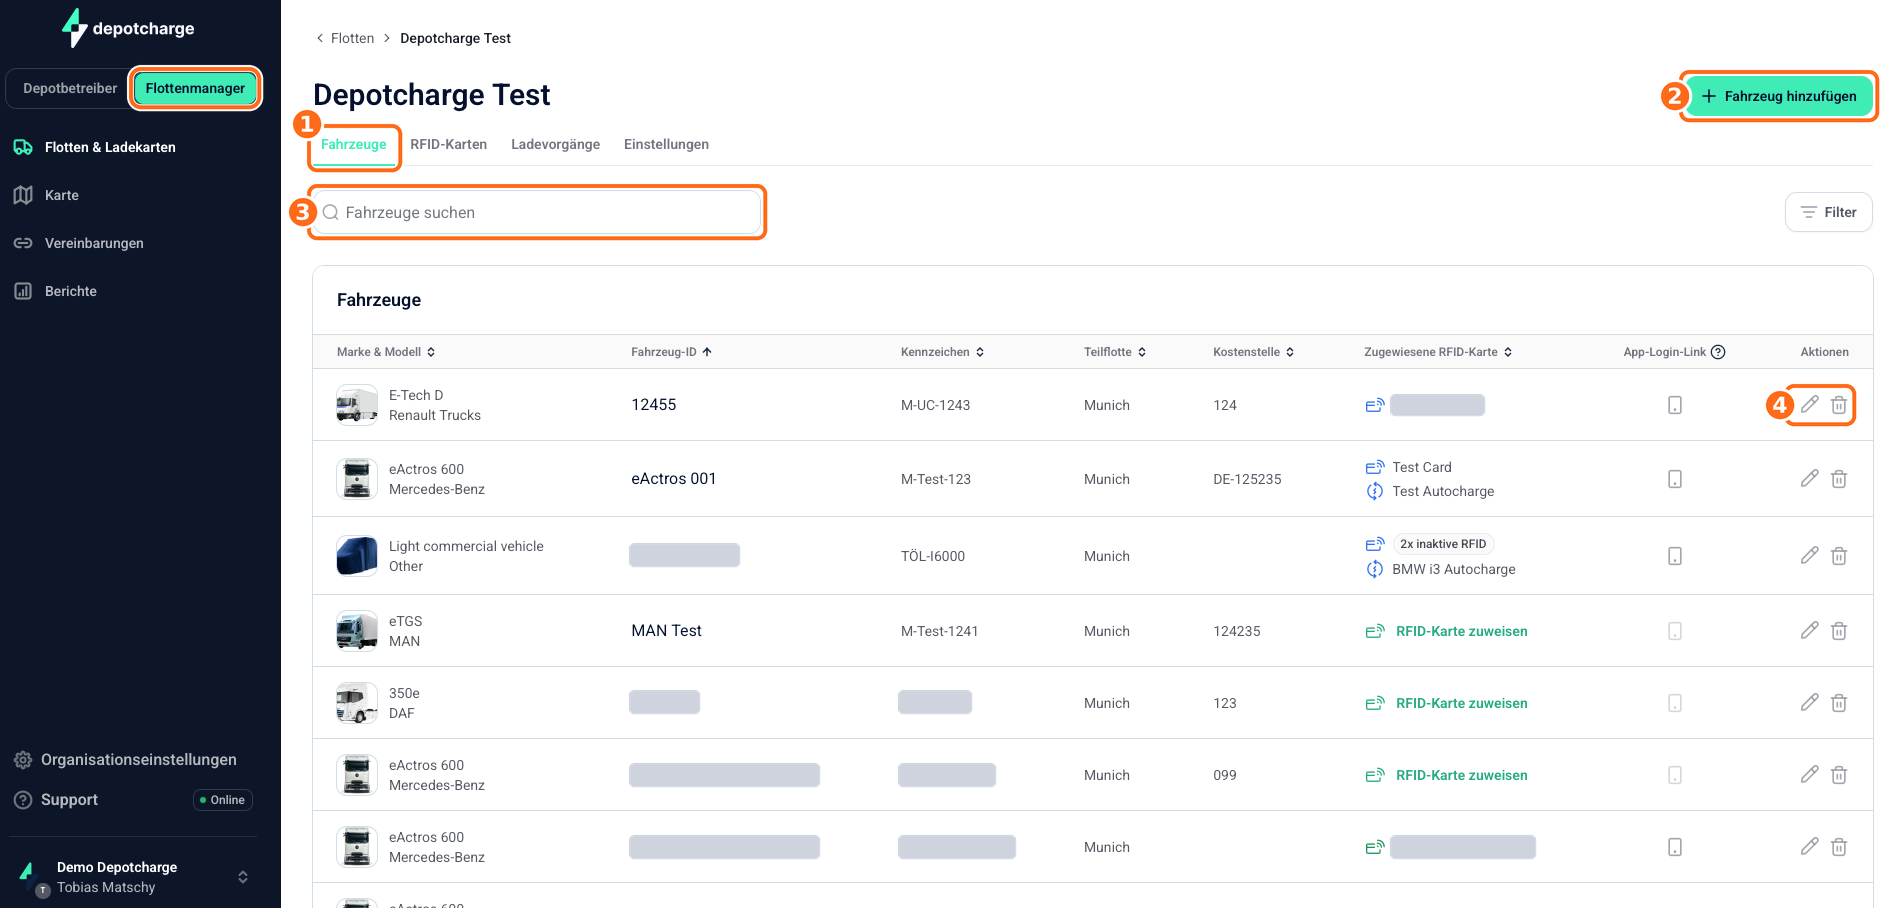1897x908 pixels.
Task: Sort table by Teilflotte
Action: click(1115, 352)
